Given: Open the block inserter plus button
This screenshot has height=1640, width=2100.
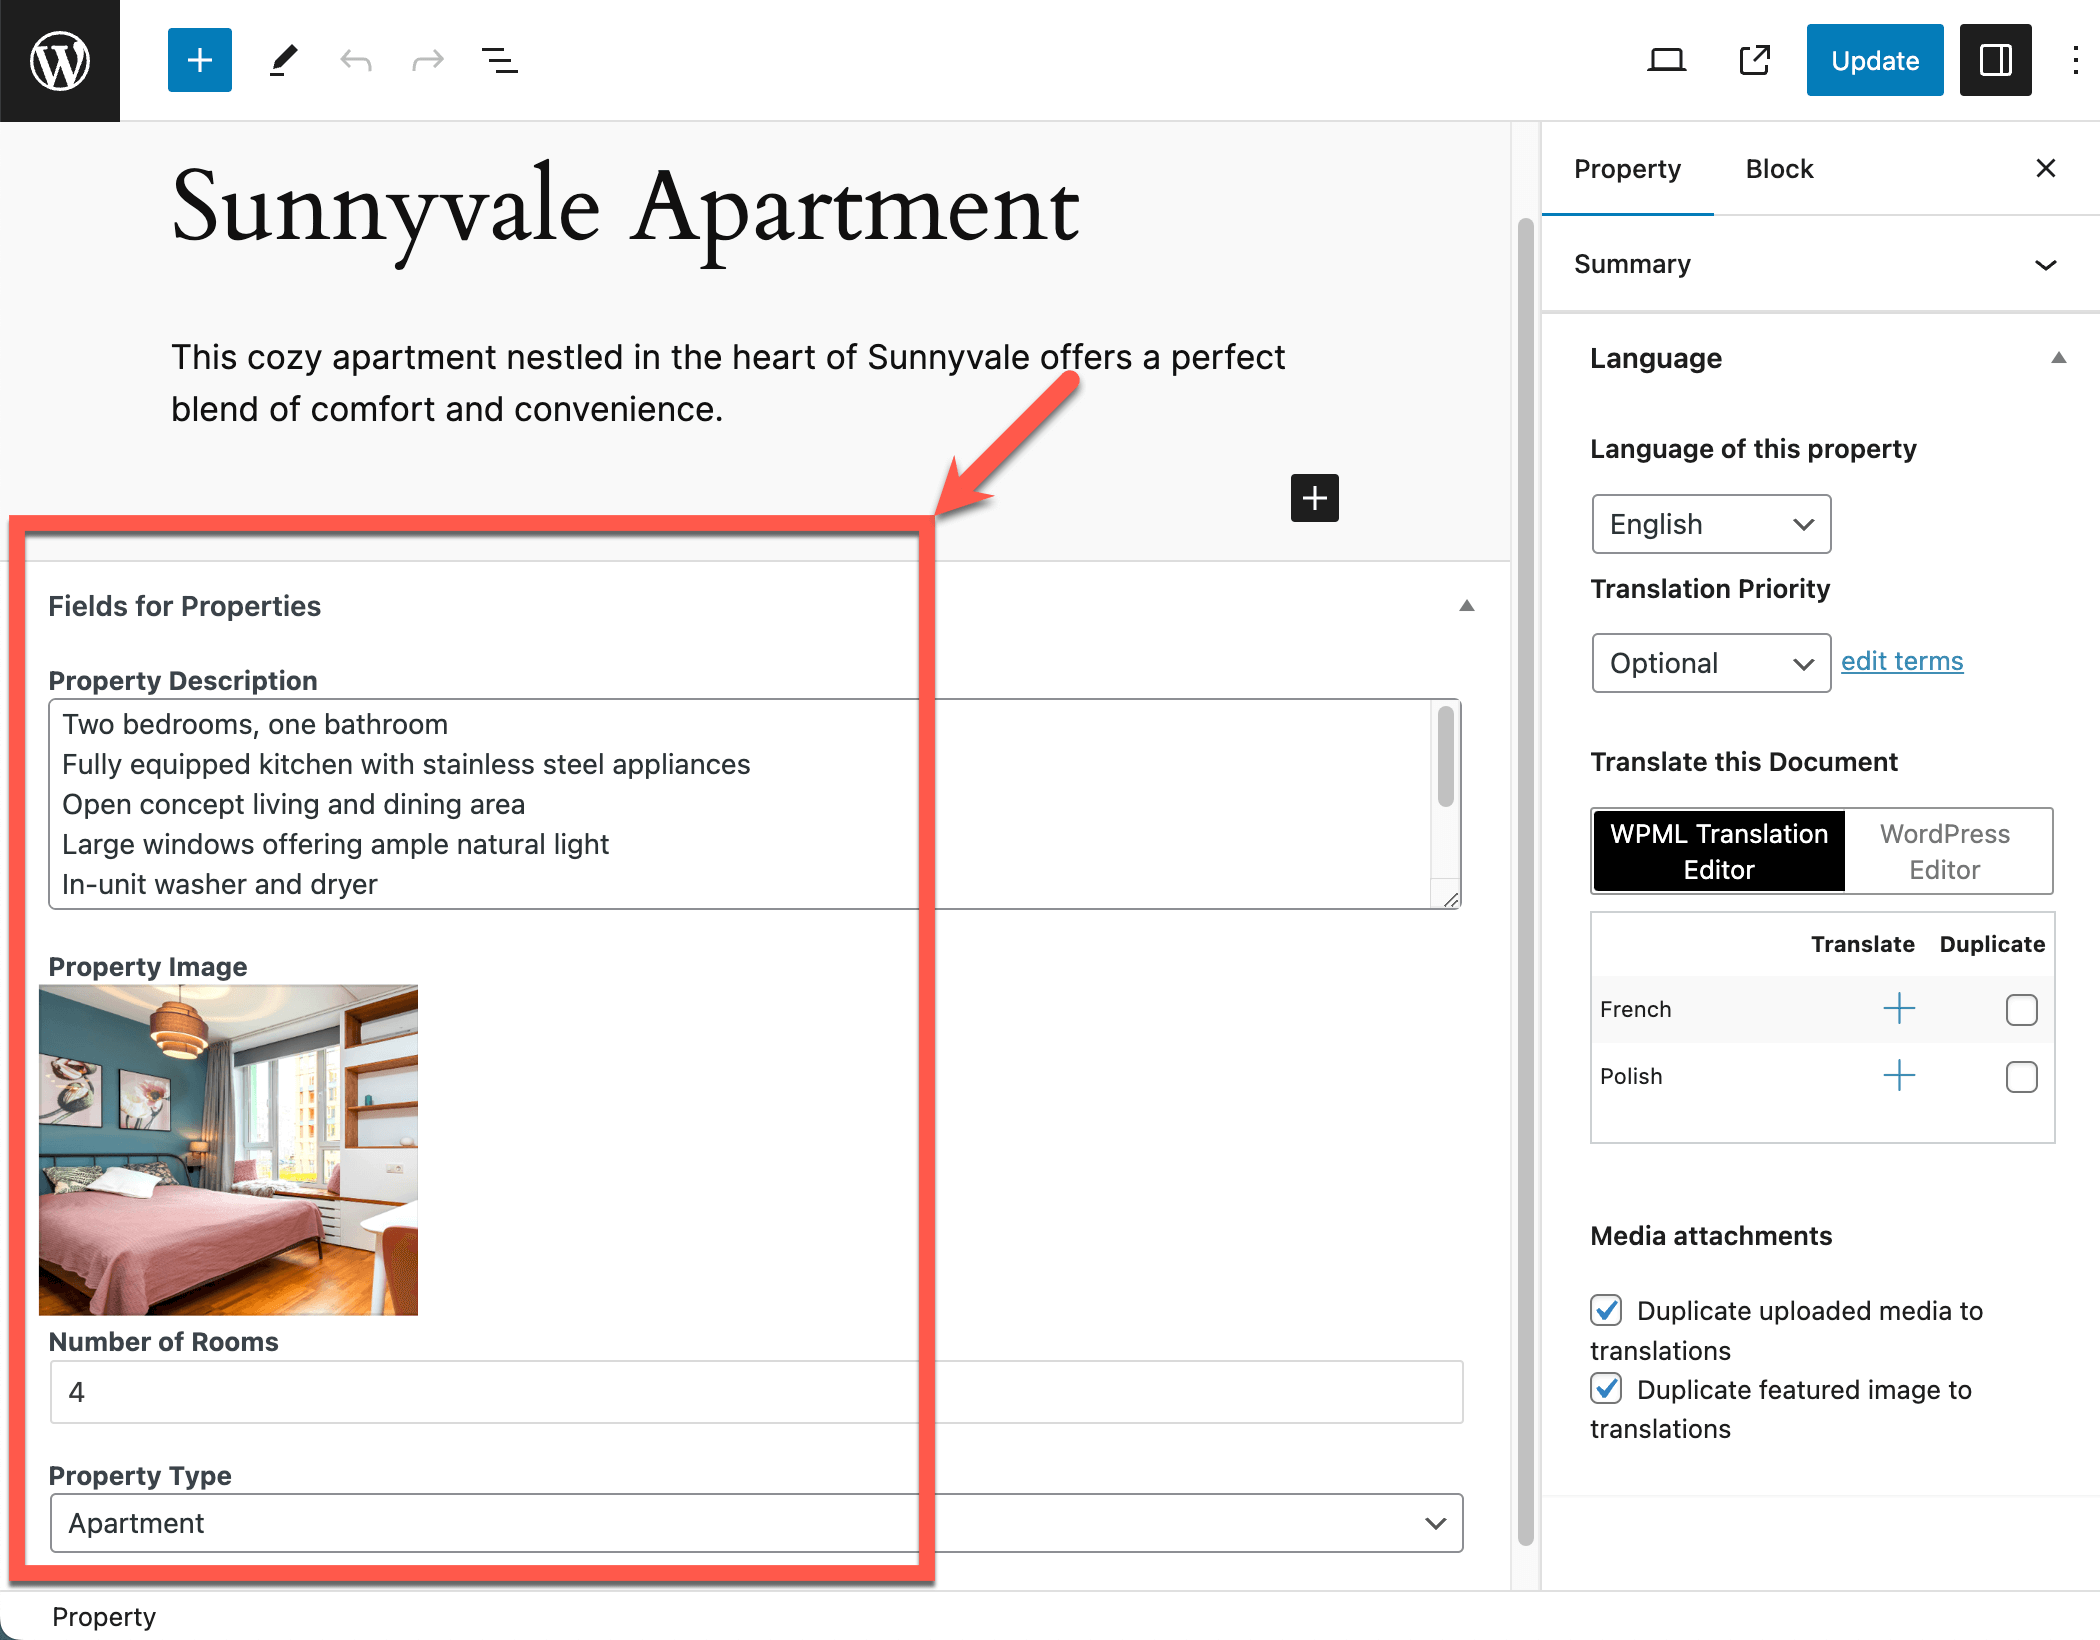Looking at the screenshot, I should click(x=199, y=60).
